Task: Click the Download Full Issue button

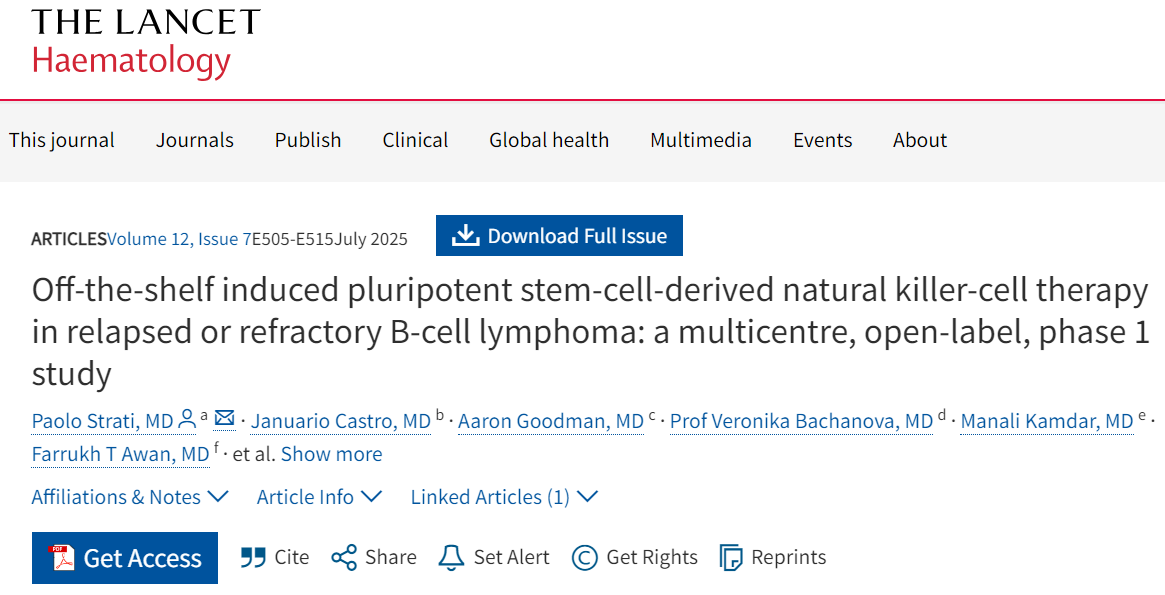Action: (559, 235)
